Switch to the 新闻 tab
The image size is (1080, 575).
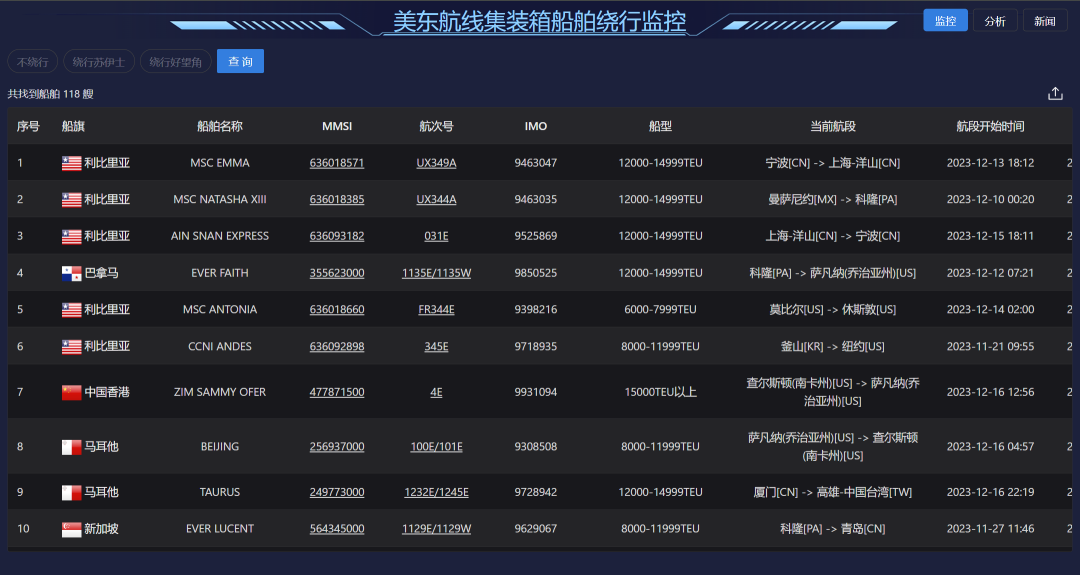coord(1044,21)
